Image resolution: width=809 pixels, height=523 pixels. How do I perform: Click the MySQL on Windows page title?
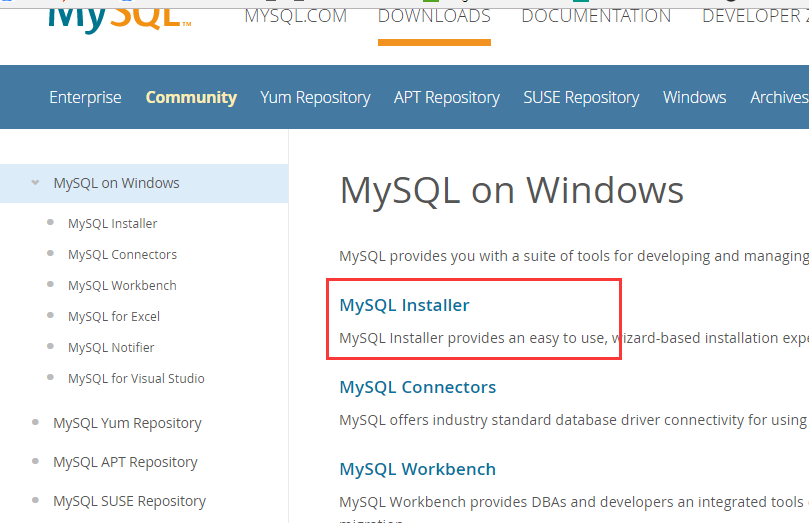point(512,190)
